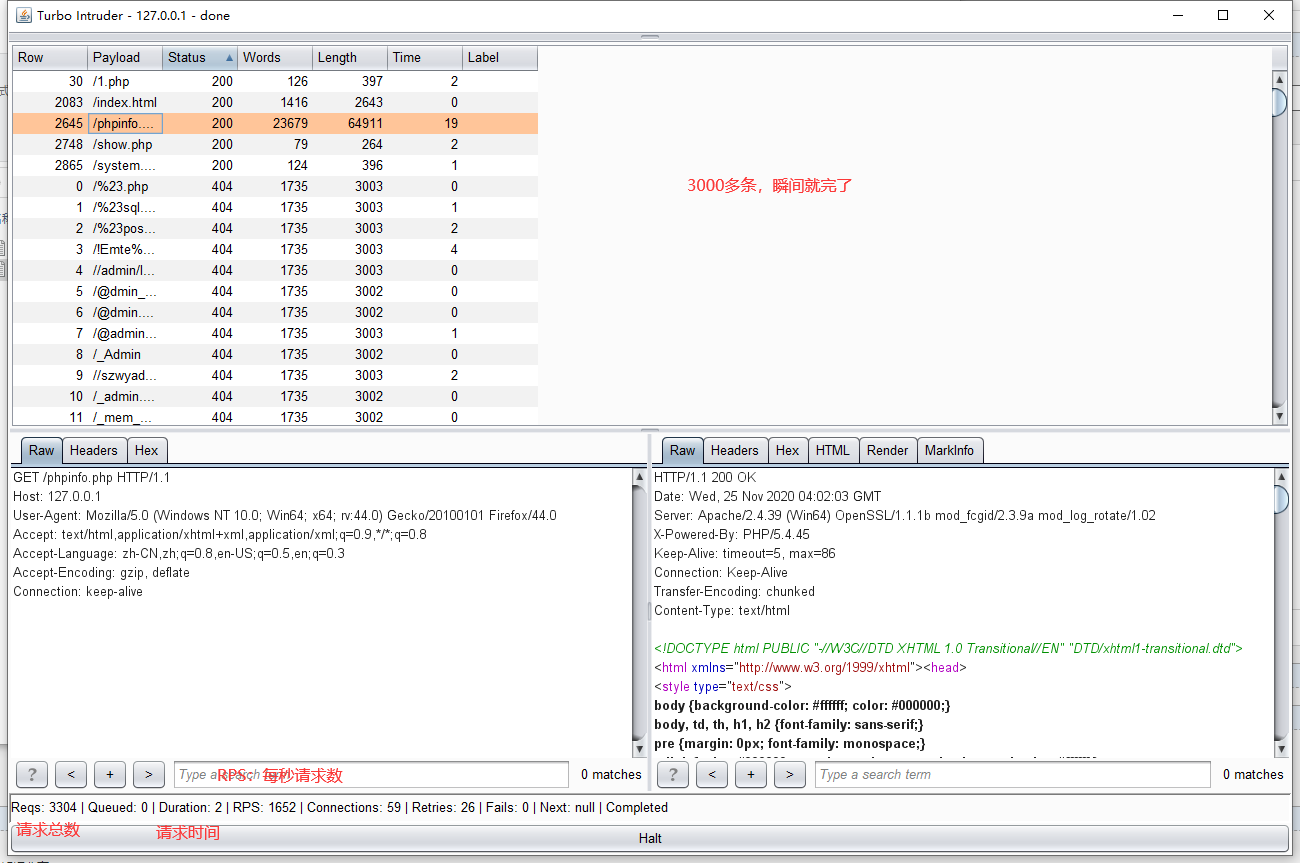Click results table scrollbar down arrow
Viewport: 1300px width, 863px height.
[1279, 416]
